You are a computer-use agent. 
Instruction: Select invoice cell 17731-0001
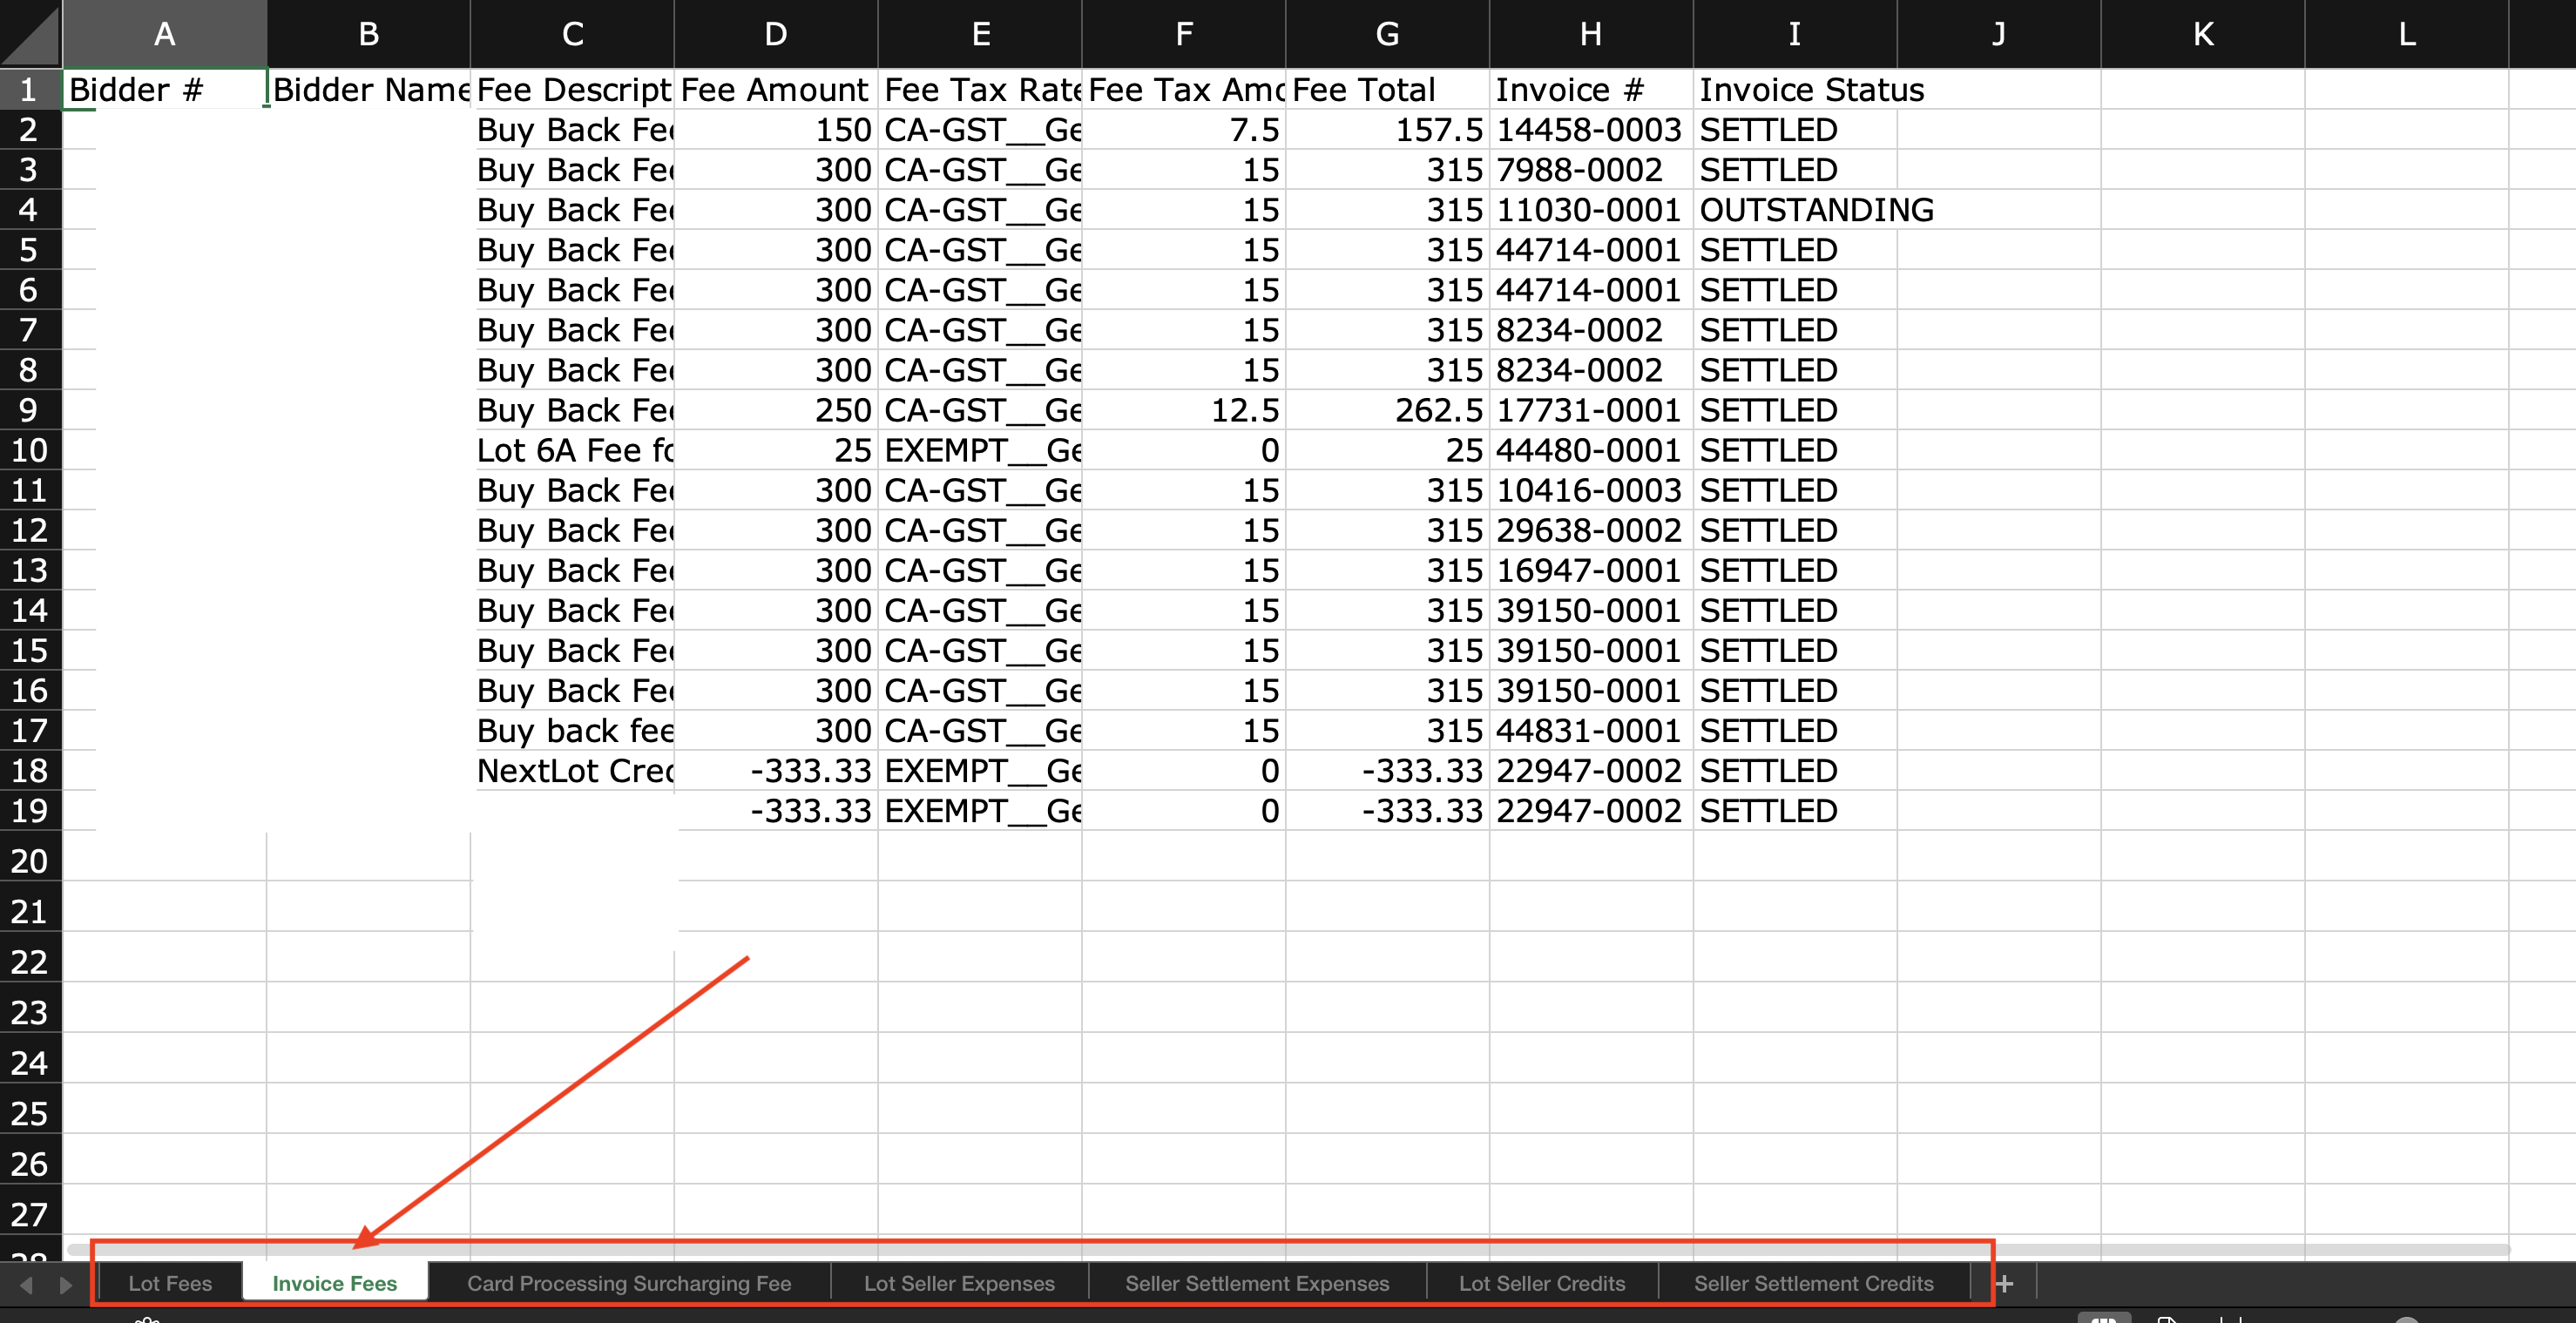[1591, 410]
